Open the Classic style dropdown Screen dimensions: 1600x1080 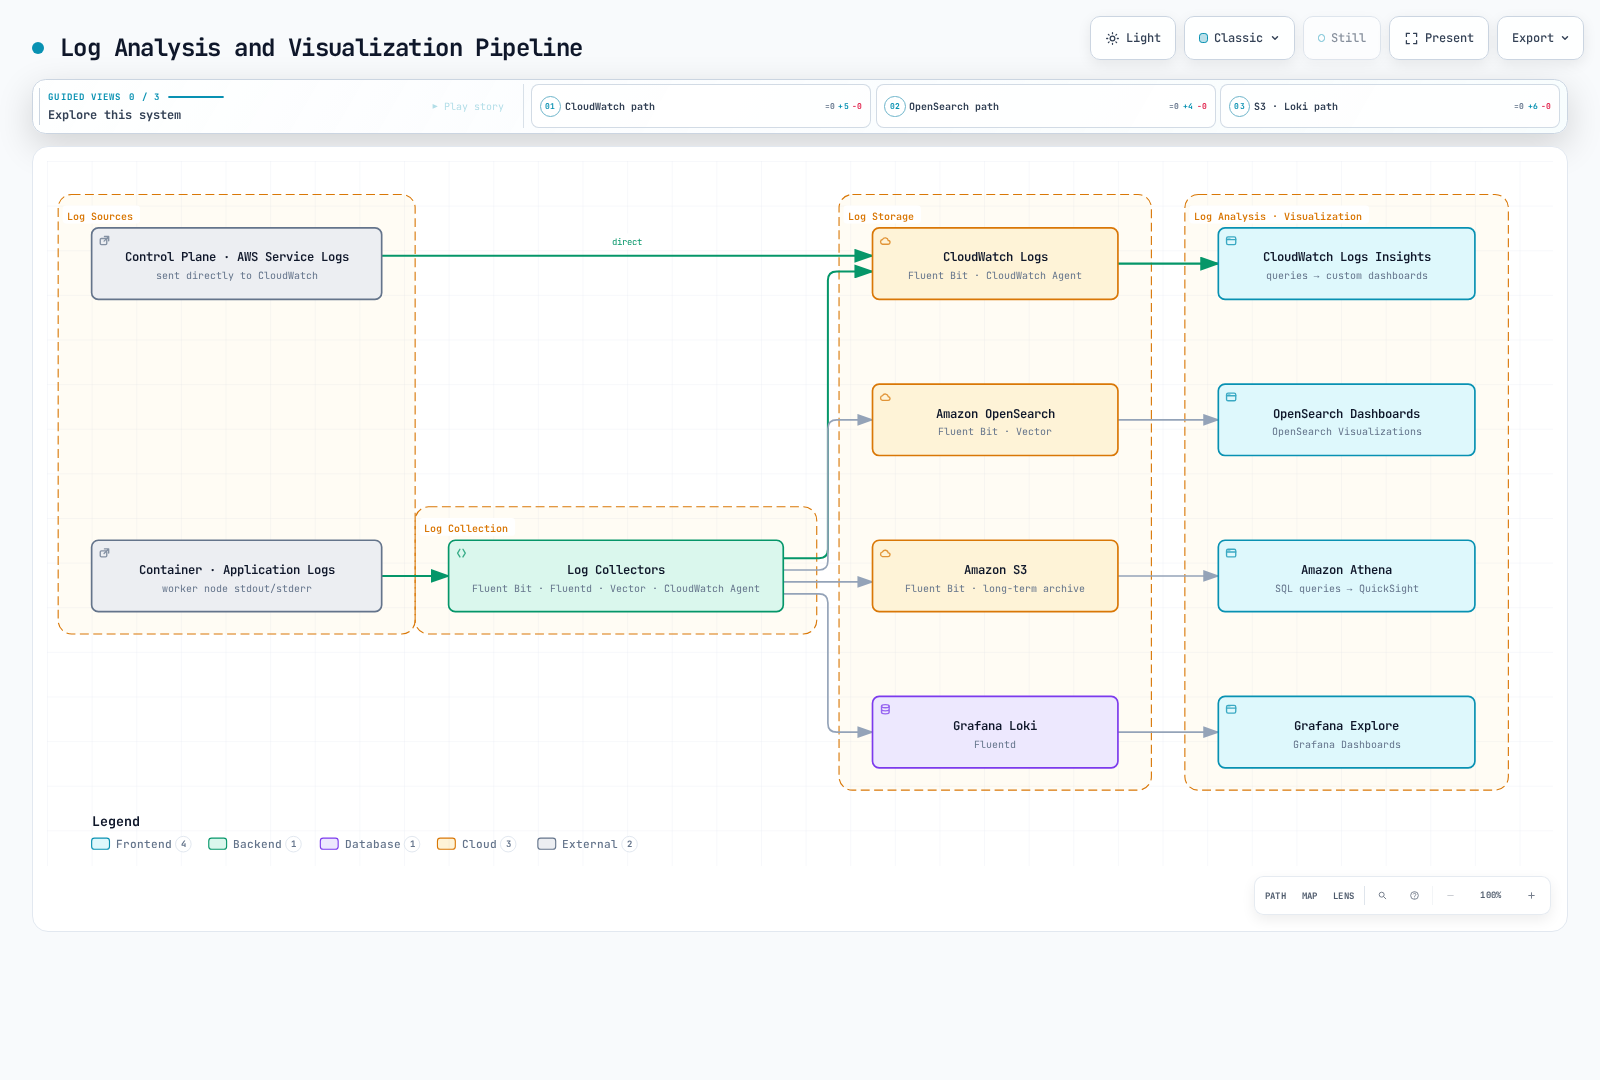click(1239, 38)
